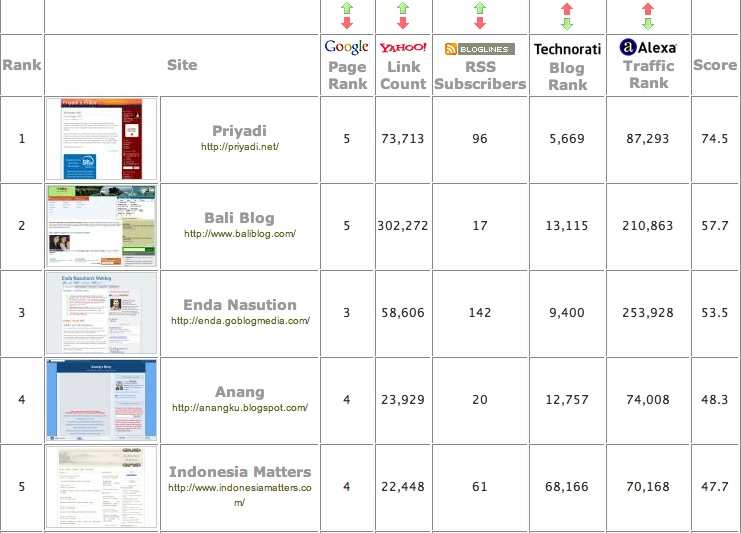Open the Indonesia Matters title link
This screenshot has height=533, width=741.
pyautogui.click(x=240, y=472)
